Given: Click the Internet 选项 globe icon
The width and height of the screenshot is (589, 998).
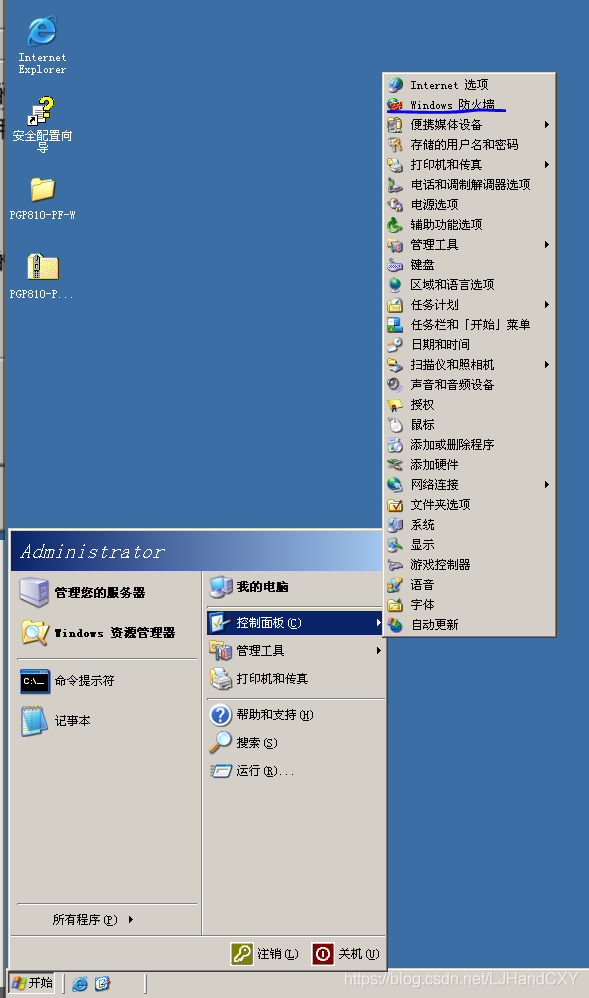Looking at the screenshot, I should 395,85.
